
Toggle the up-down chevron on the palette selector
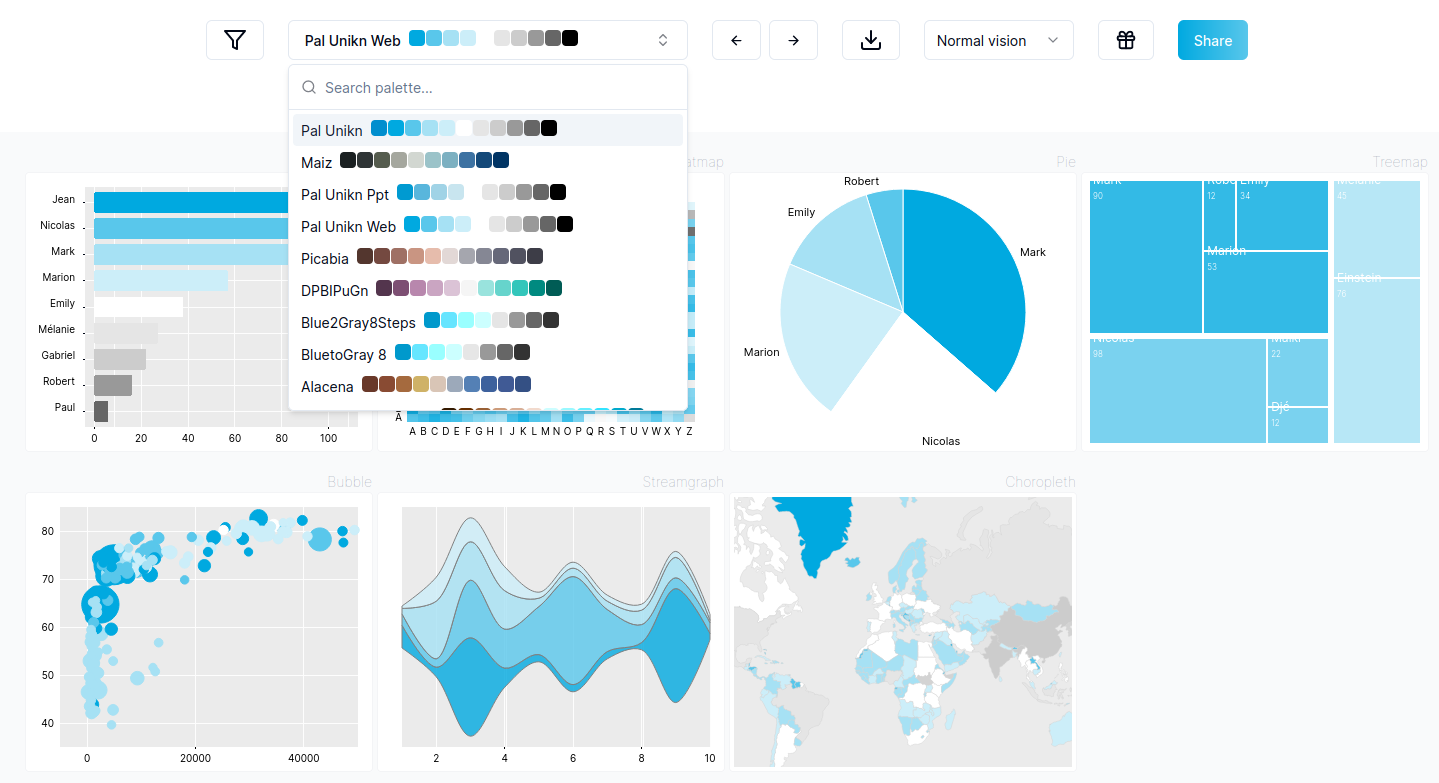tap(662, 40)
